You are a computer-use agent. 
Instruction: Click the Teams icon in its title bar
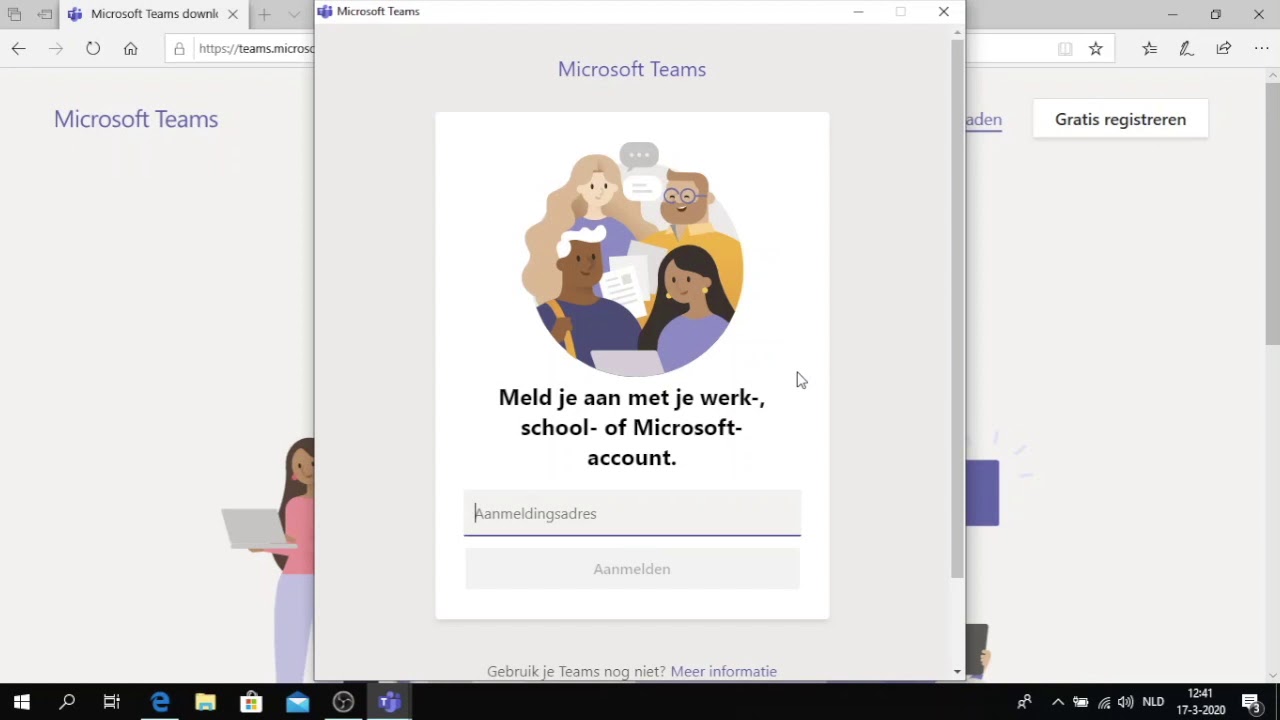(x=325, y=12)
